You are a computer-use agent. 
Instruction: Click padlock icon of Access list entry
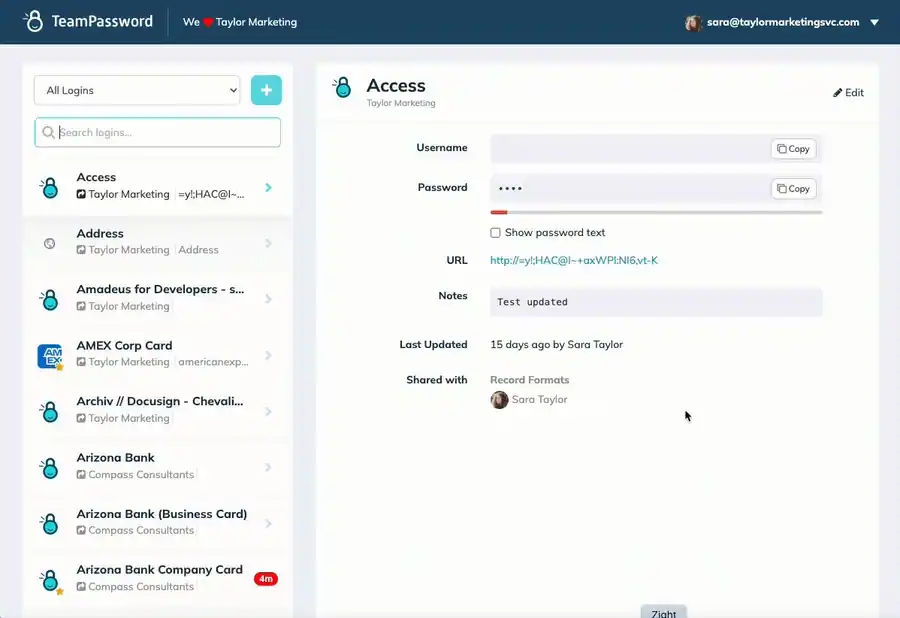50,188
